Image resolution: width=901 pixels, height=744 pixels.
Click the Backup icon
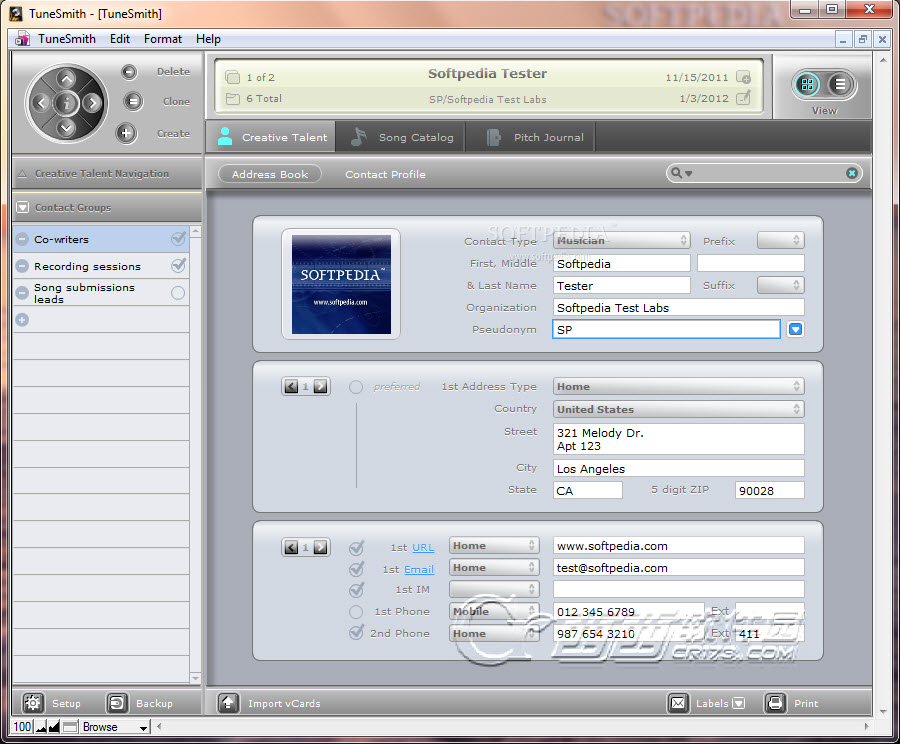[x=117, y=703]
